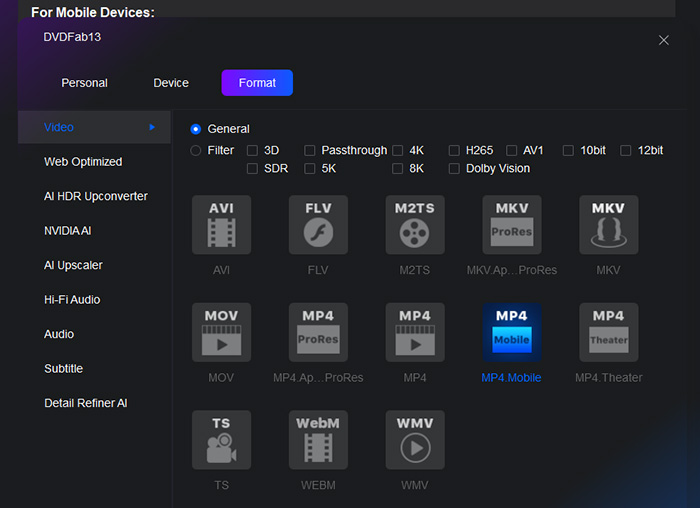Image resolution: width=700 pixels, height=508 pixels.
Task: Select AI HDR Upconverter in sidebar
Action: 96,196
